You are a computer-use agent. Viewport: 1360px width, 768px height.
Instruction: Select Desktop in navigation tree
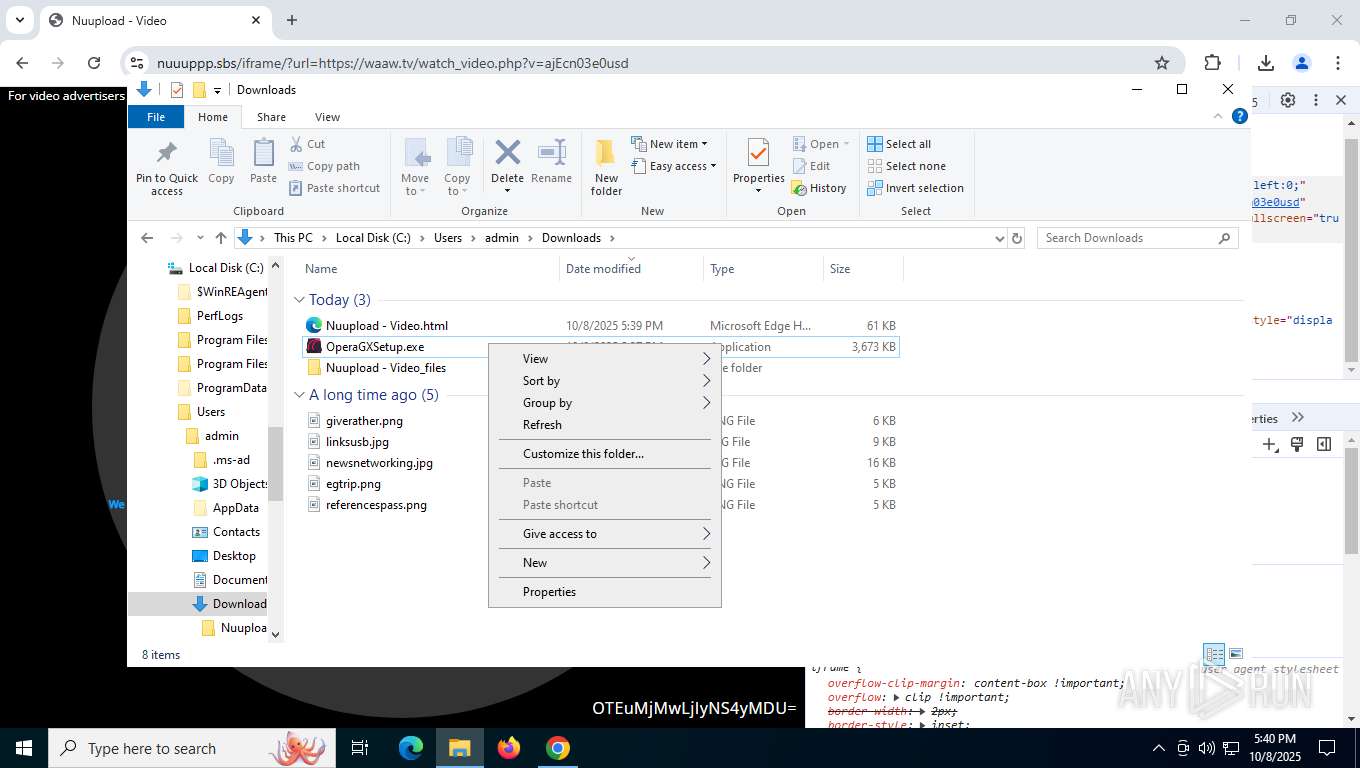tap(234, 556)
